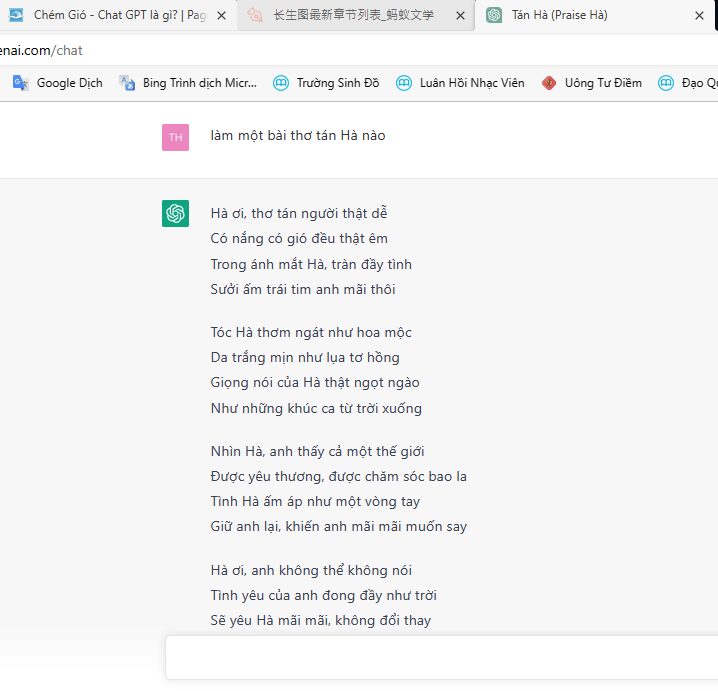Viewport: 718px width, 691px height.
Task: Click the Google Dịch bookmark icon
Action: coord(20,83)
